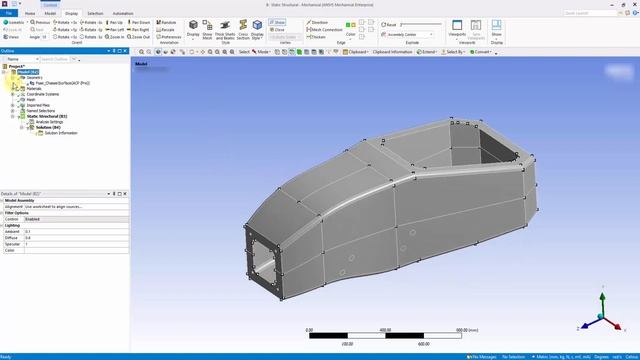640x360 pixels.
Task: Click the Show Mesh icon
Action: [207, 29]
